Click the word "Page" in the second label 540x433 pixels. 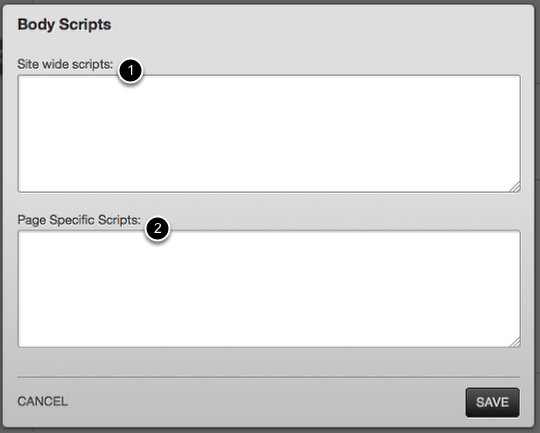tap(32, 220)
